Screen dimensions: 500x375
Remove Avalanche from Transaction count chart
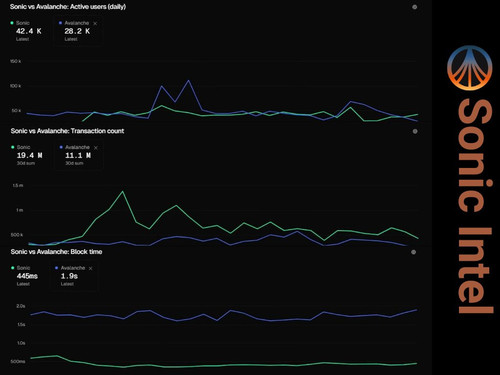point(96,148)
